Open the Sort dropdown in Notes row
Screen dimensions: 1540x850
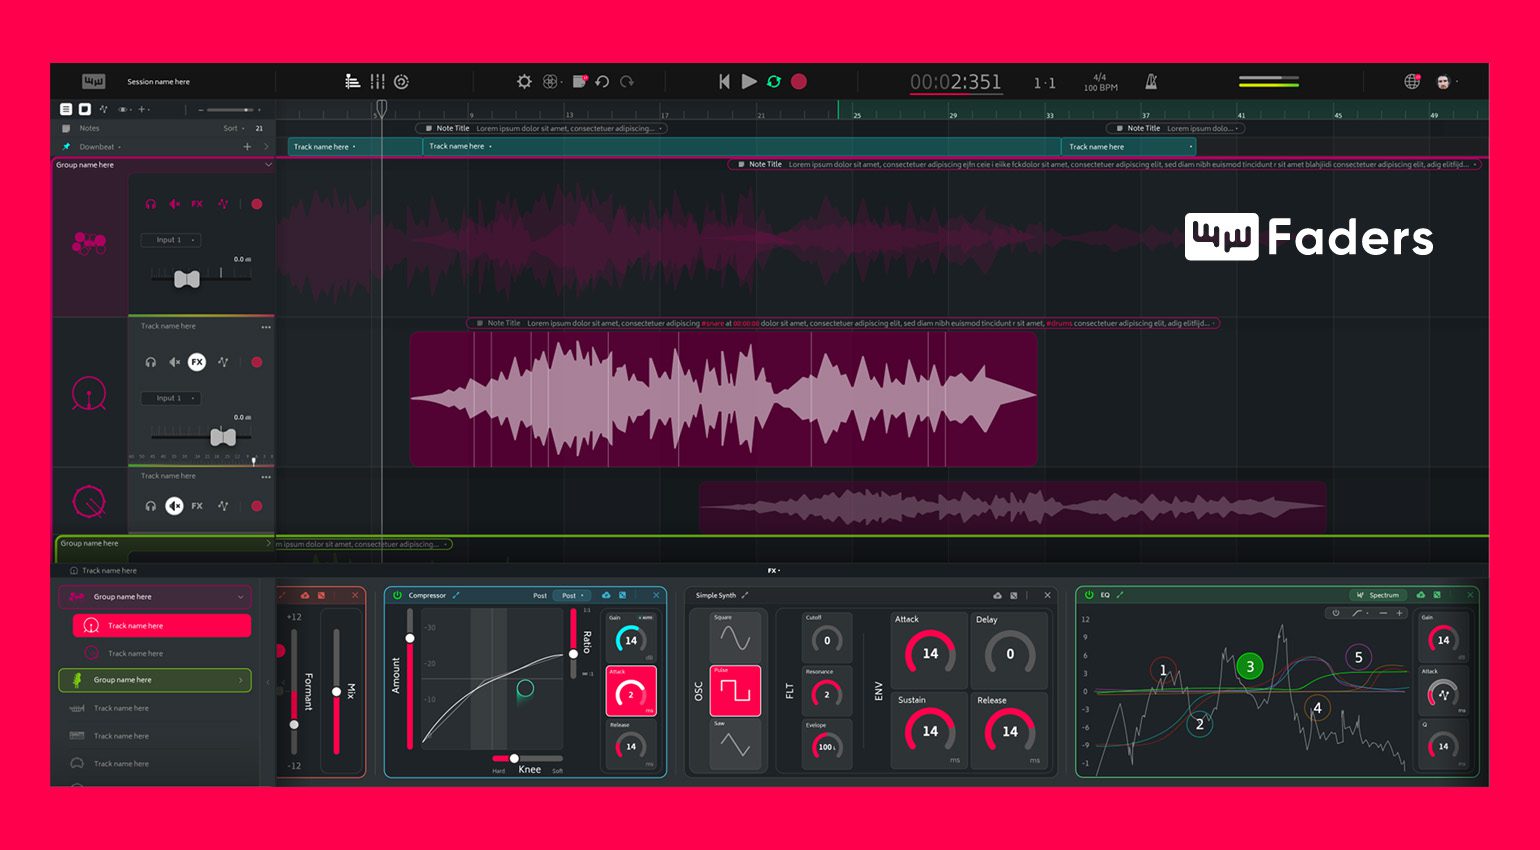[233, 128]
